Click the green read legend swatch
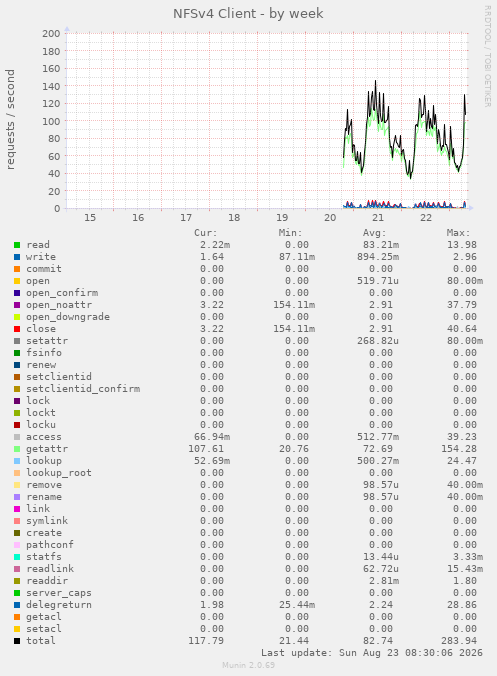 [17, 245]
